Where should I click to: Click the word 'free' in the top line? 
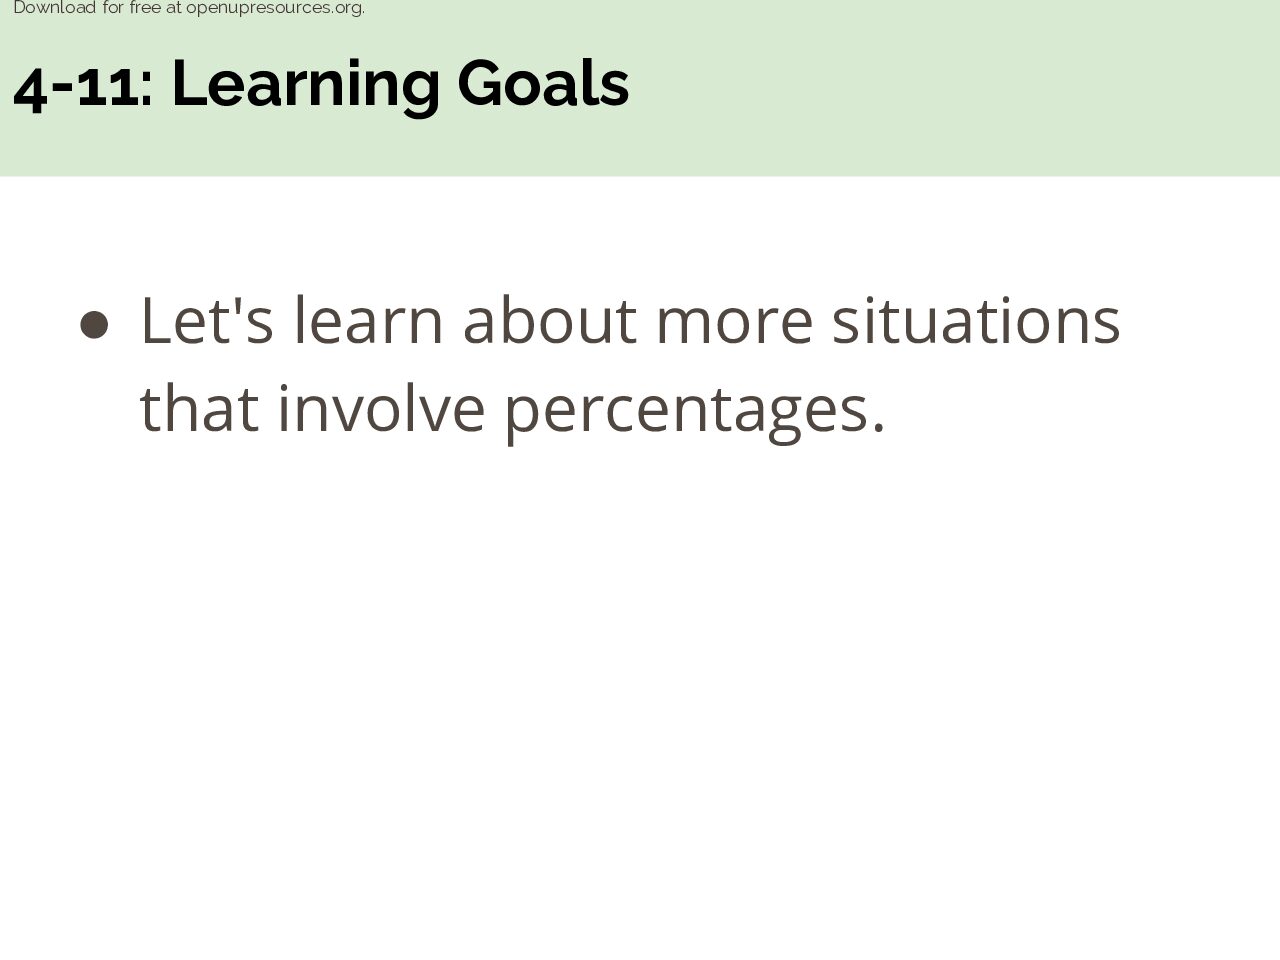point(145,8)
